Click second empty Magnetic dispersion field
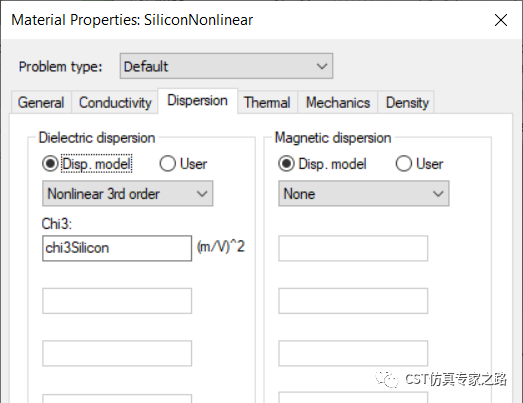Screen dimensions: 523x403 [x=353, y=301]
